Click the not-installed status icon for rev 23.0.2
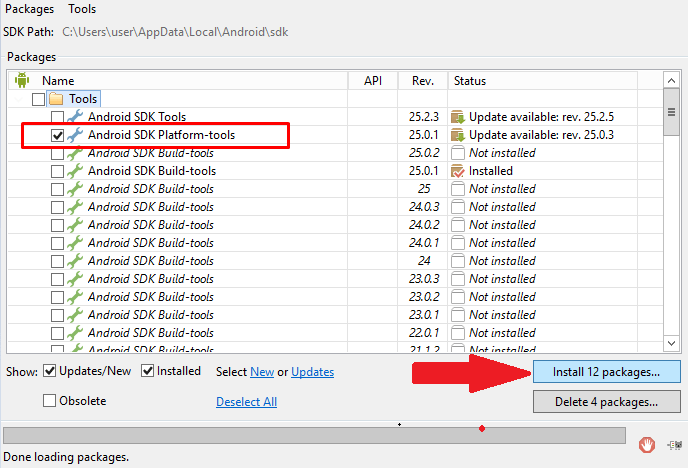 pyautogui.click(x=458, y=297)
